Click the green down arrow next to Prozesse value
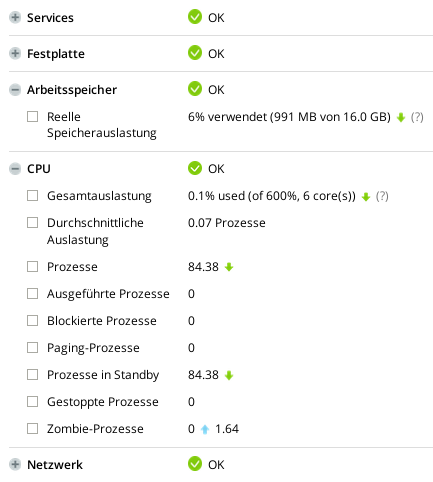 pos(229,267)
